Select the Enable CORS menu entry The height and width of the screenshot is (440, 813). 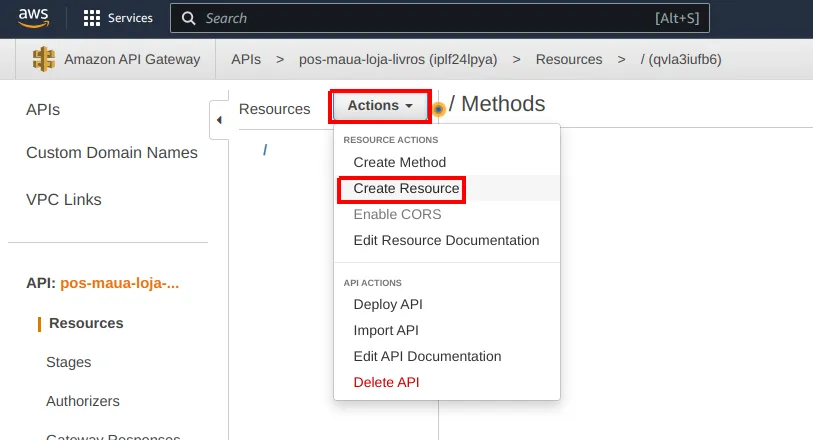446,214
